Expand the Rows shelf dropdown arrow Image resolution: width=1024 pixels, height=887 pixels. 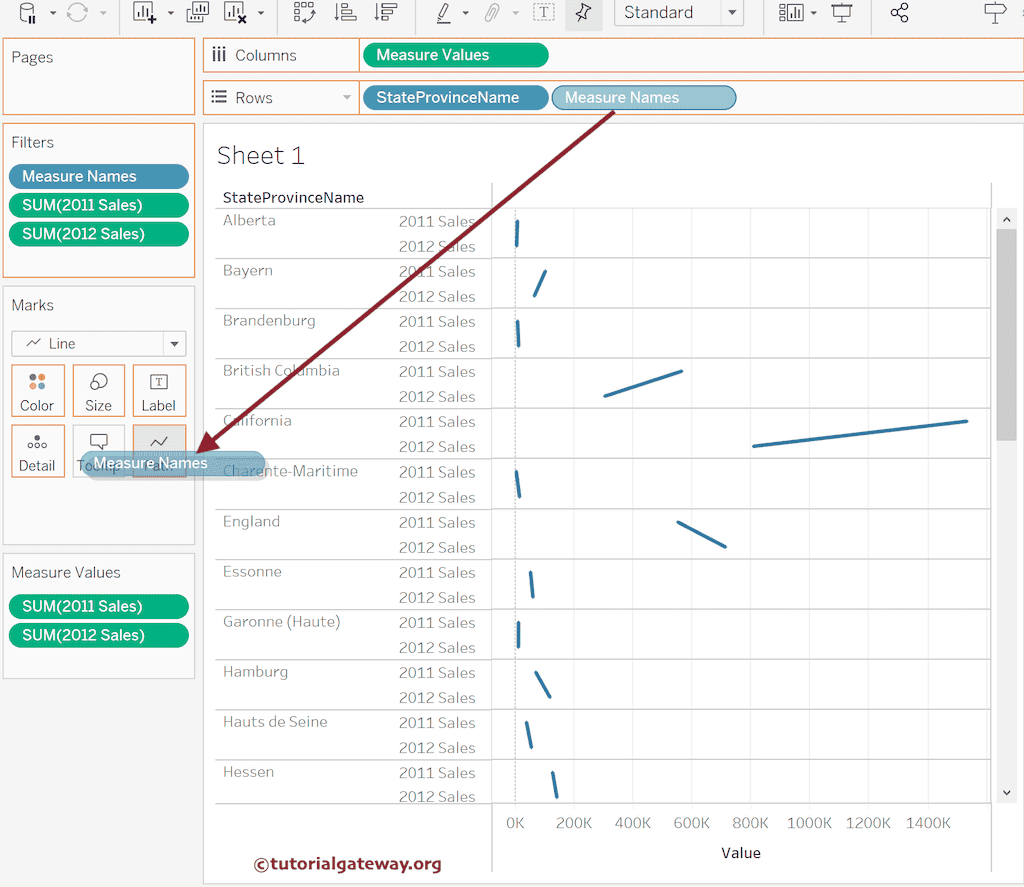(x=347, y=98)
